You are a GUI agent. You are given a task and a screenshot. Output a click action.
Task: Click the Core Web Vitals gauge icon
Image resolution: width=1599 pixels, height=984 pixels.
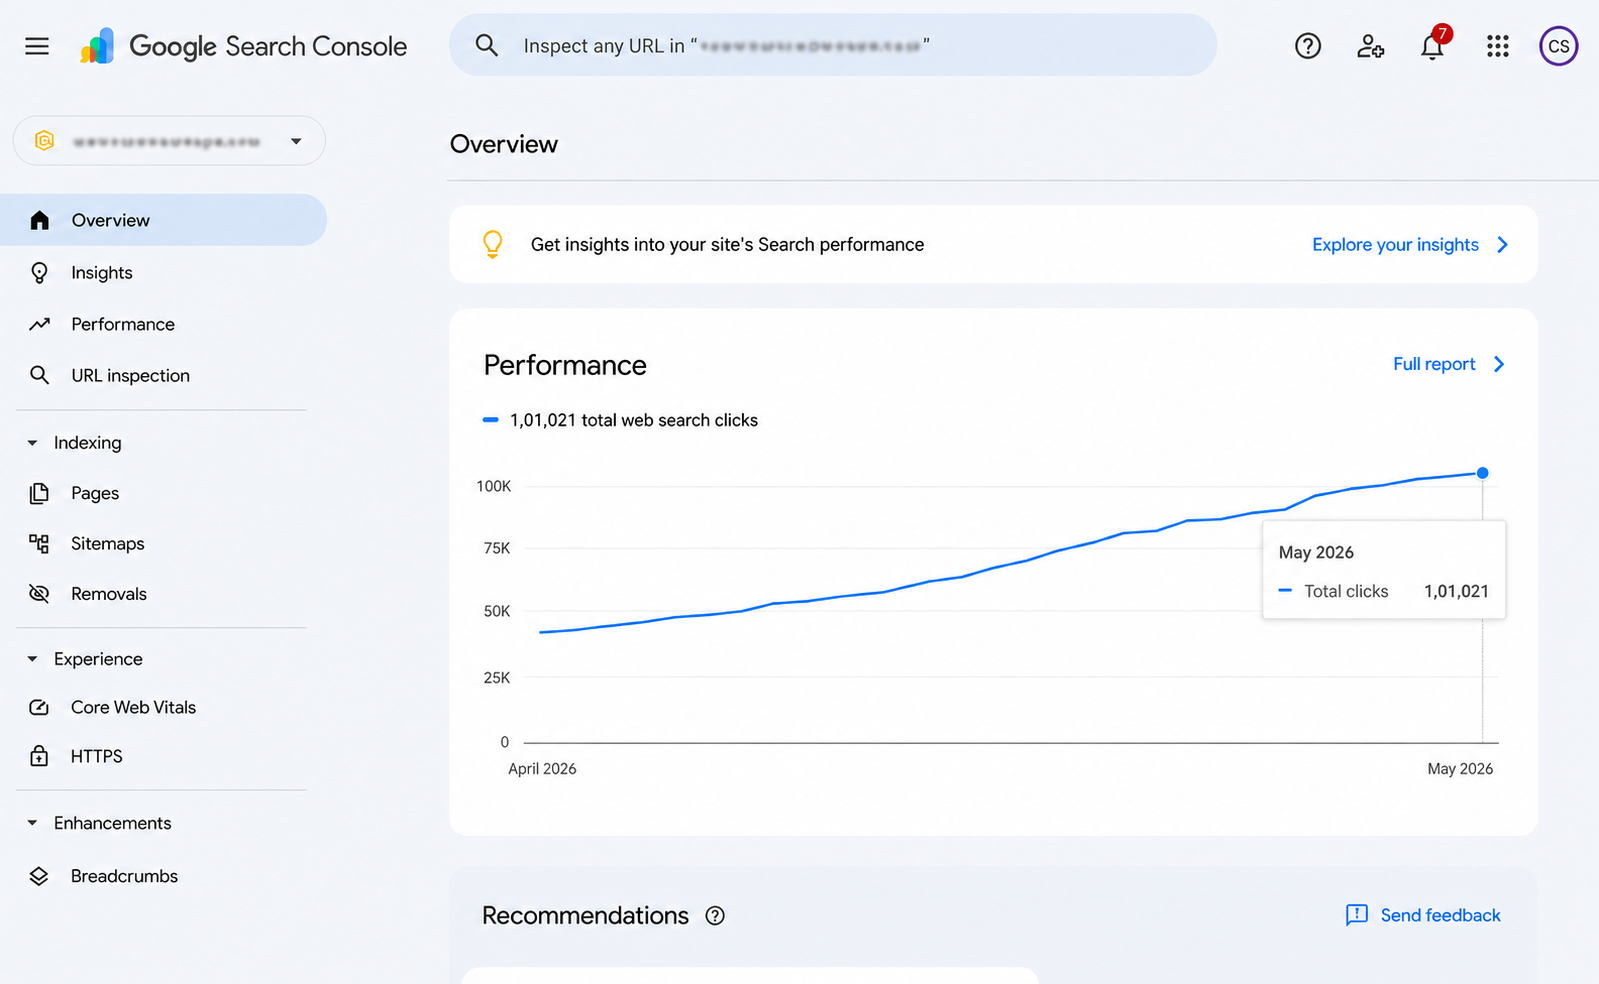click(39, 707)
